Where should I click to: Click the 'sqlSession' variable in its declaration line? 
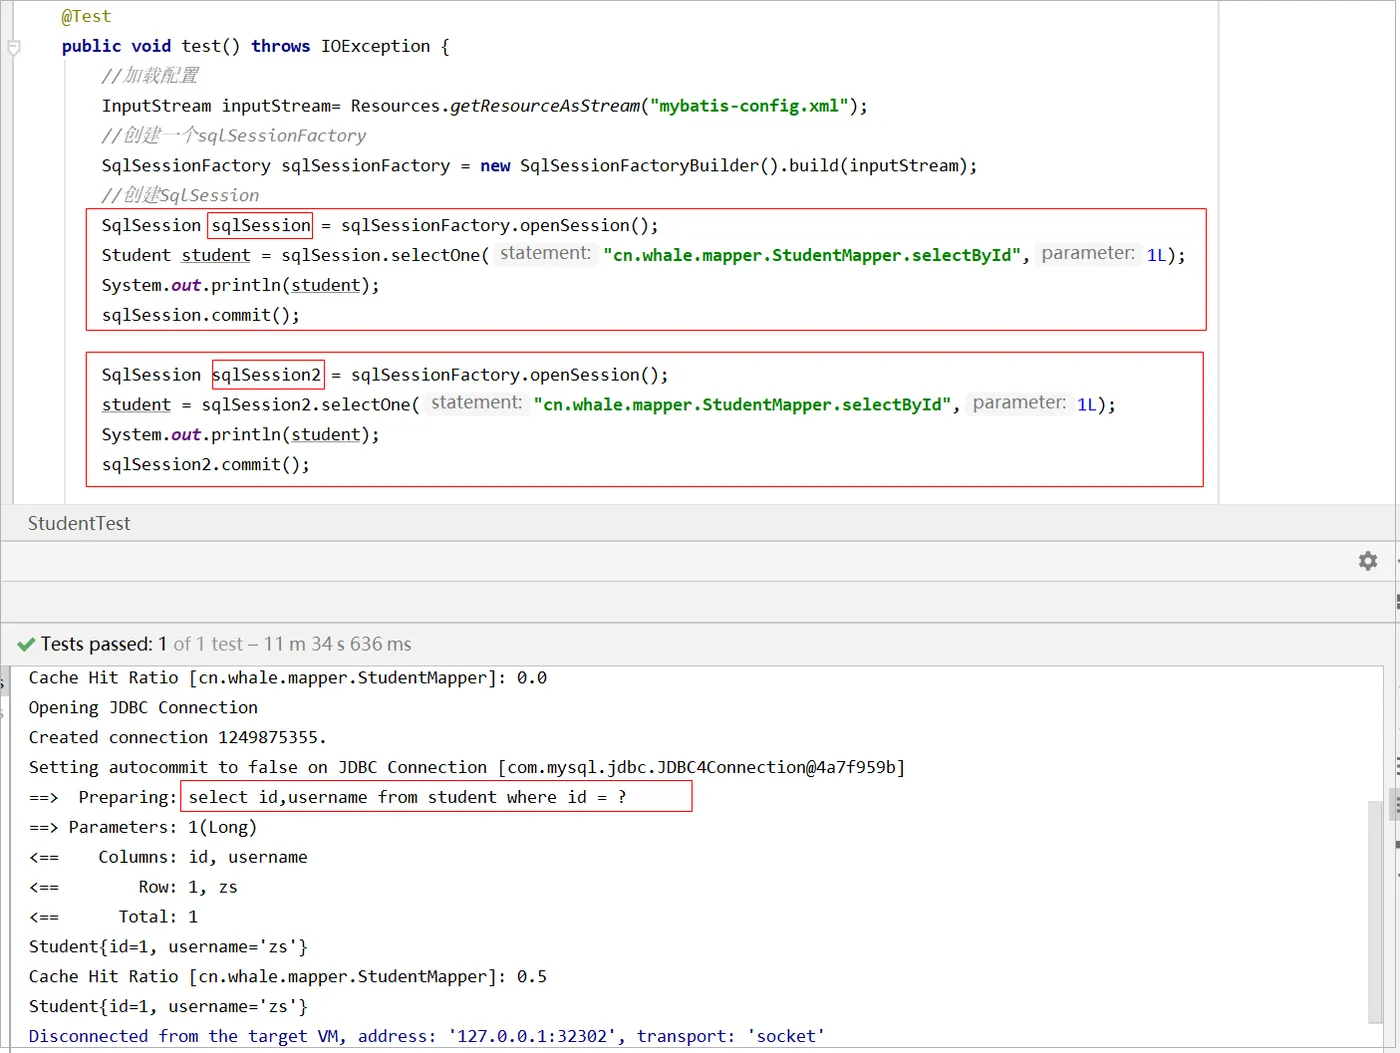260,225
